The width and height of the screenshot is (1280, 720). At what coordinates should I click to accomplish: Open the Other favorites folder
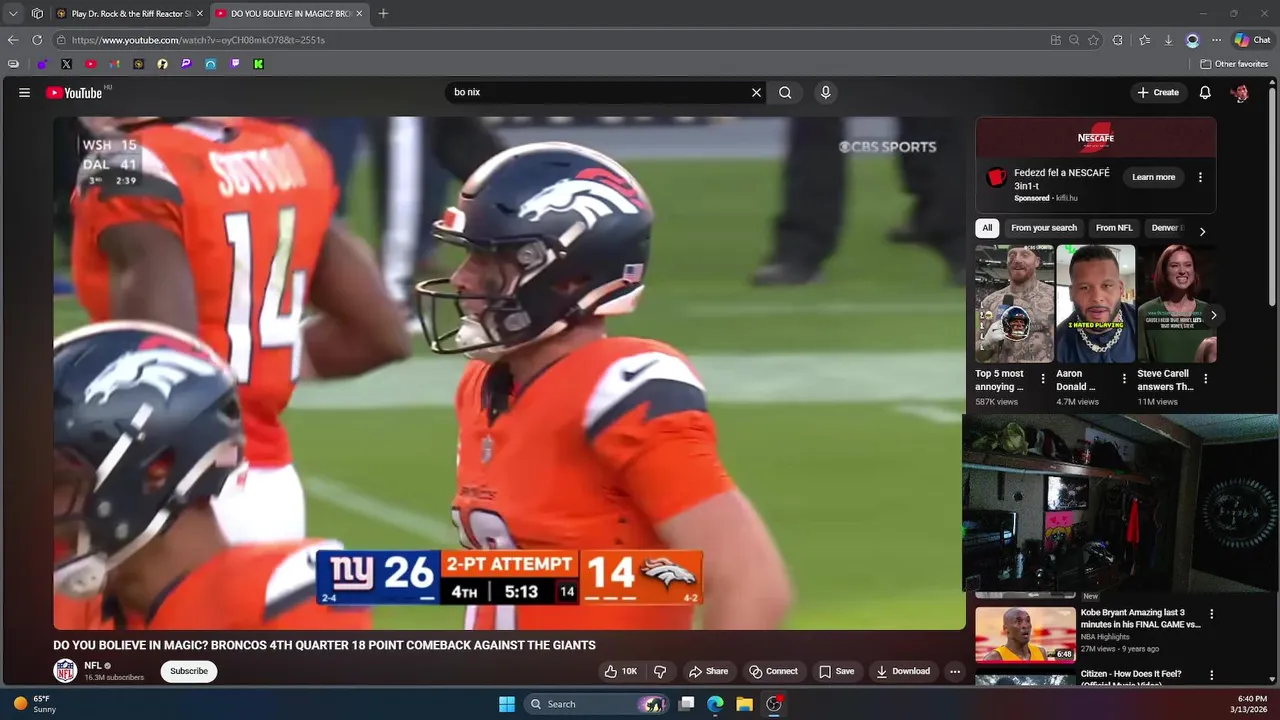coord(1234,64)
